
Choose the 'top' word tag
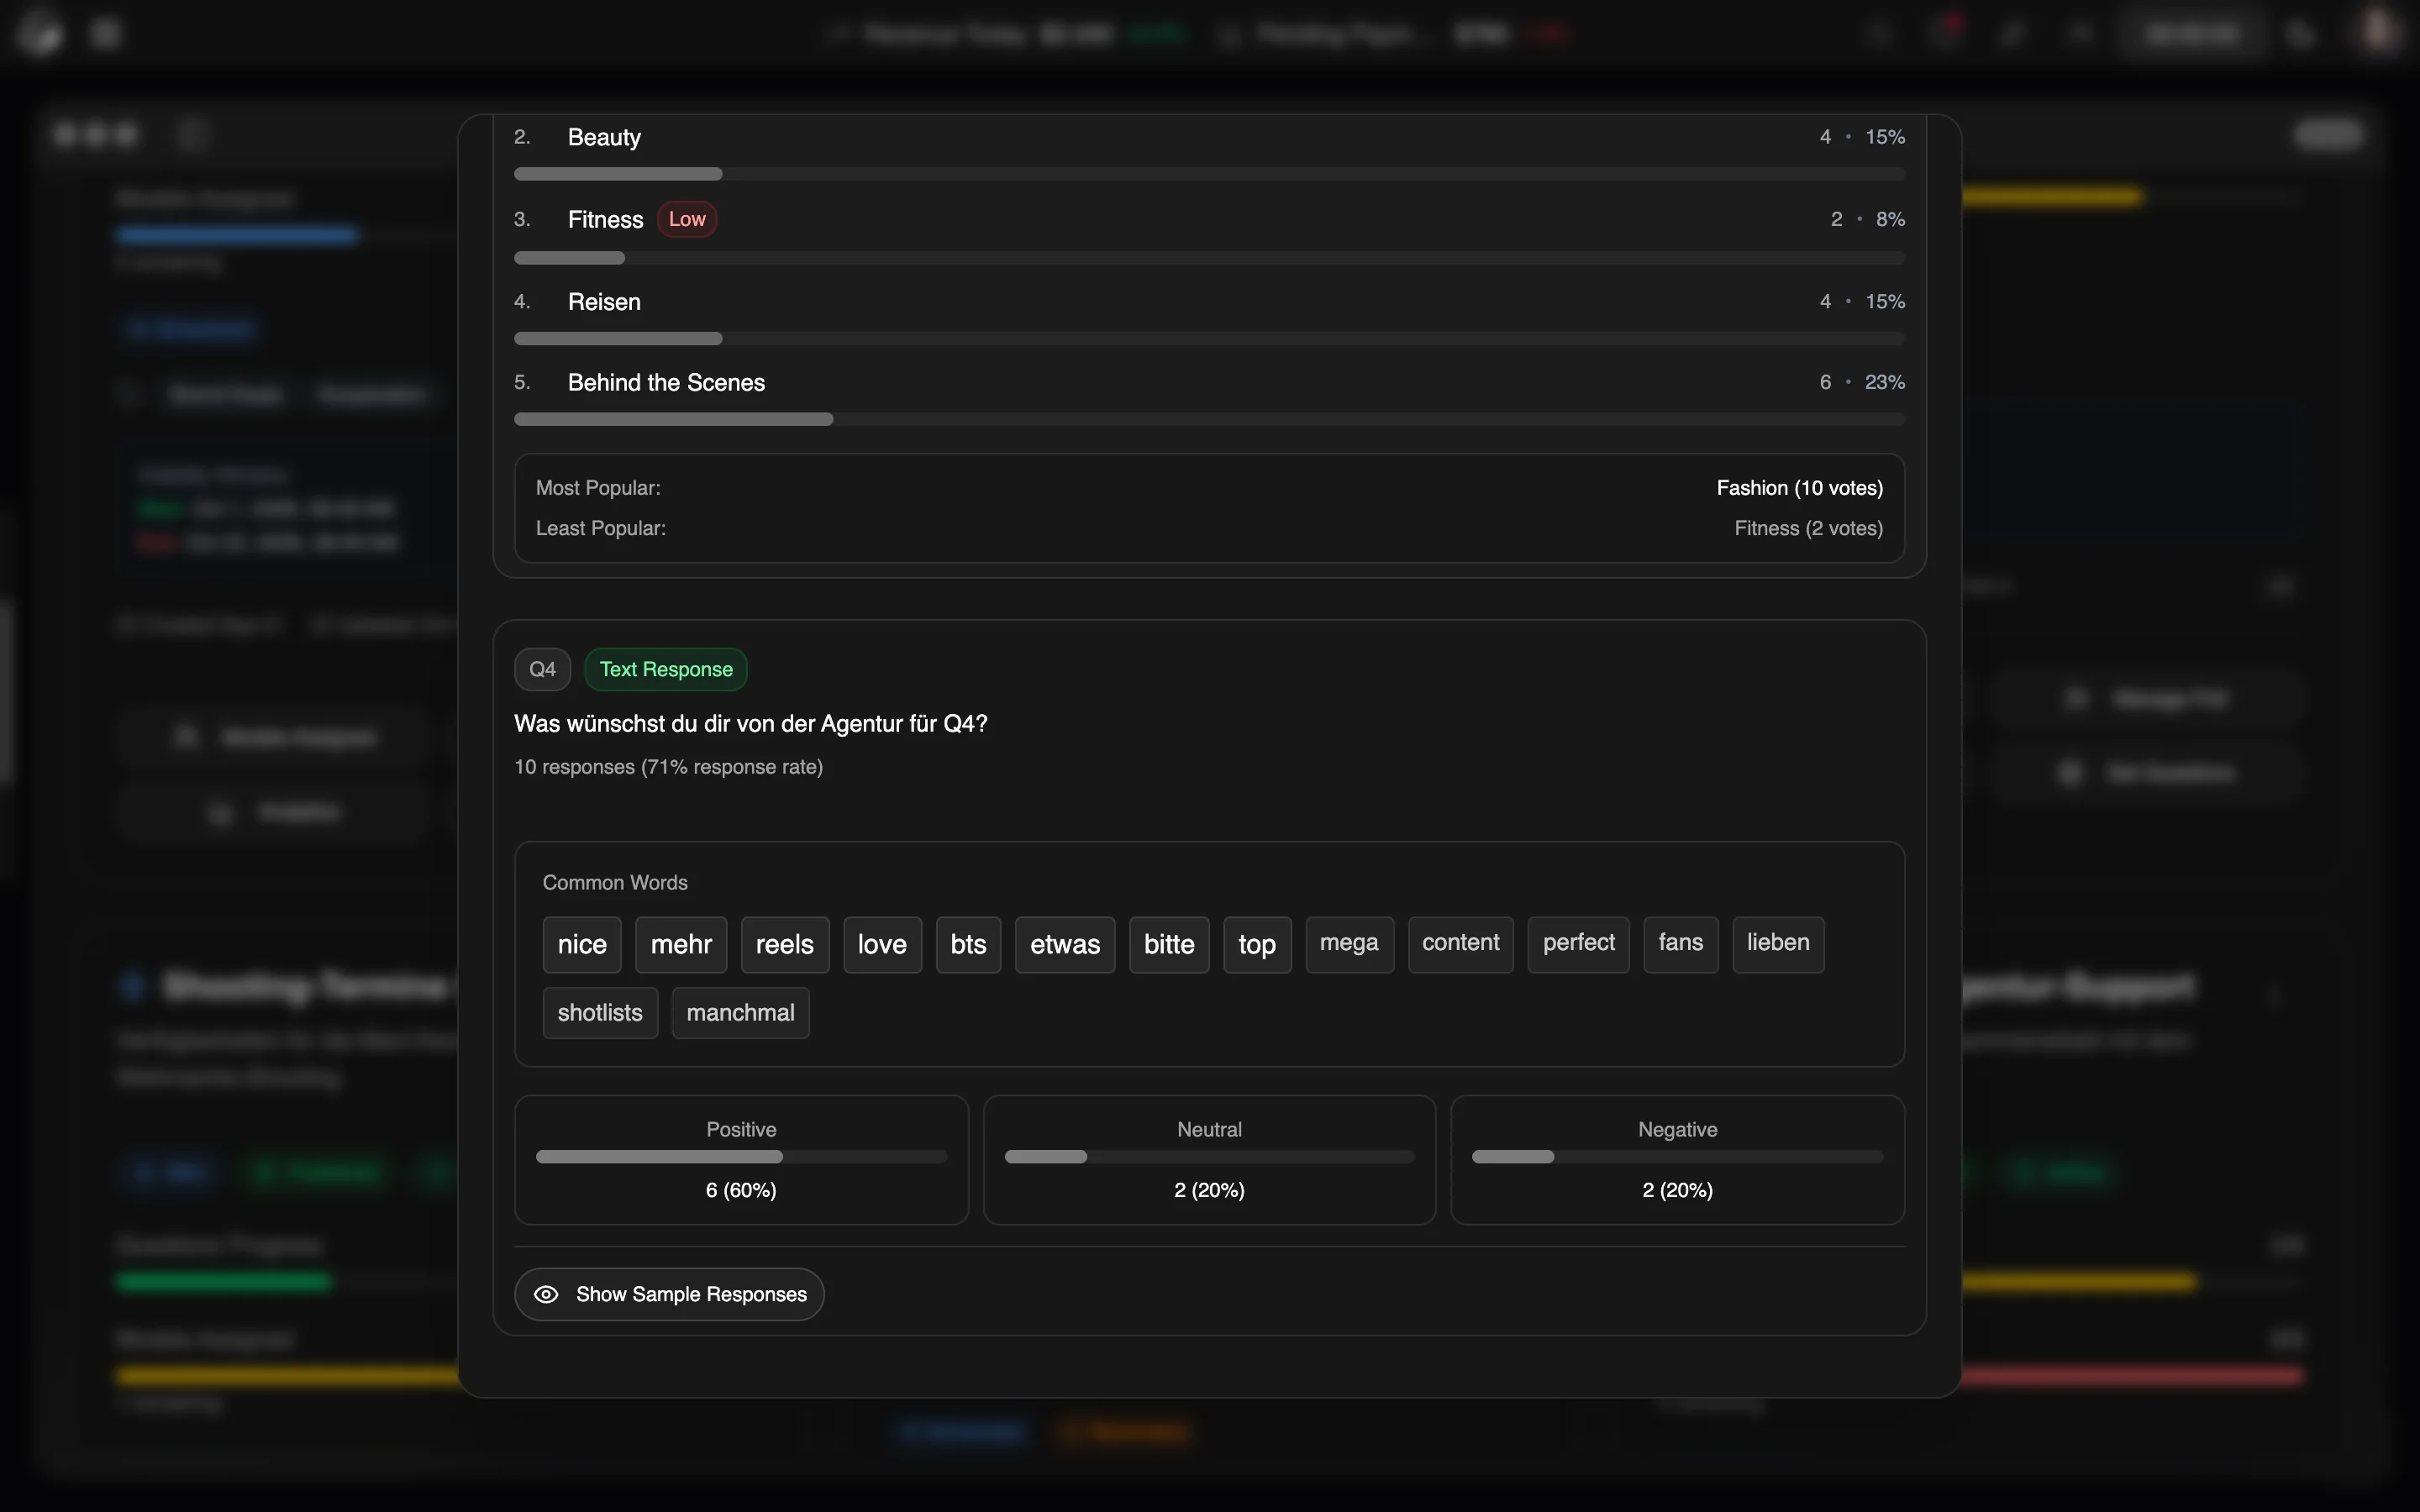click(x=1257, y=944)
